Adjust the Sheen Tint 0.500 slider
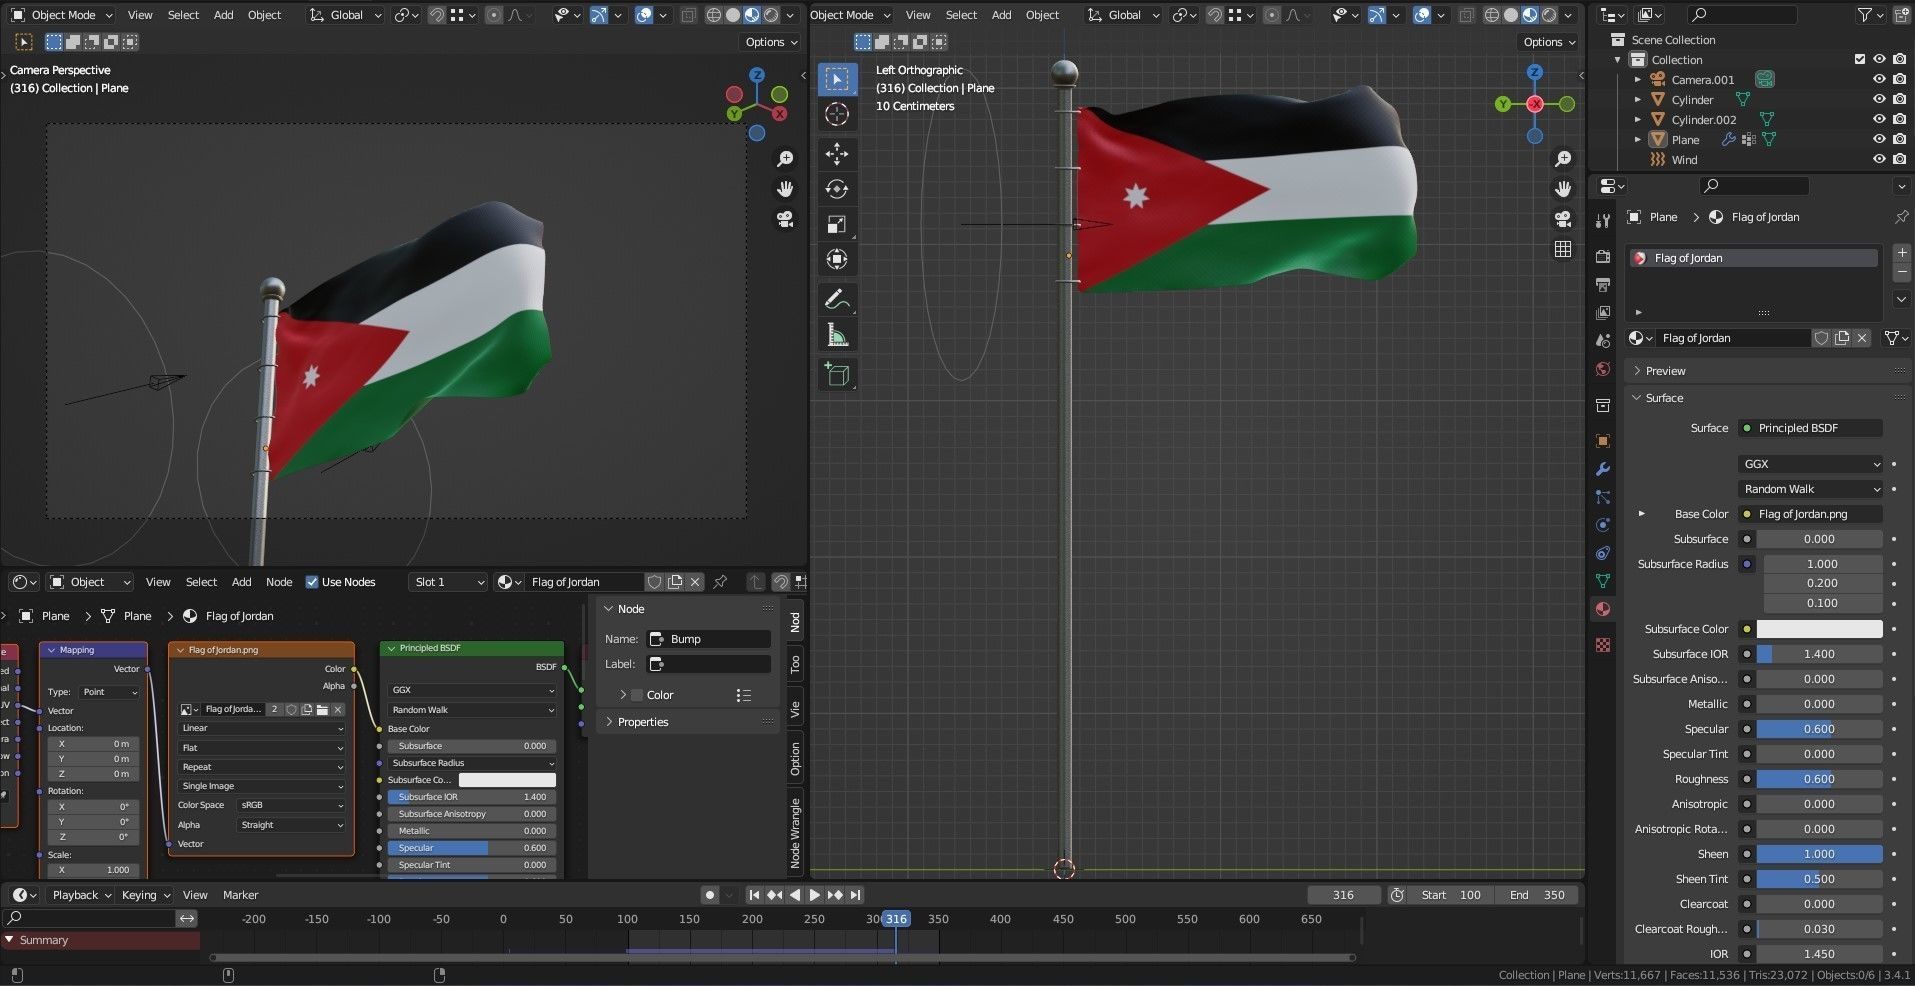The image size is (1915, 986). (1819, 879)
